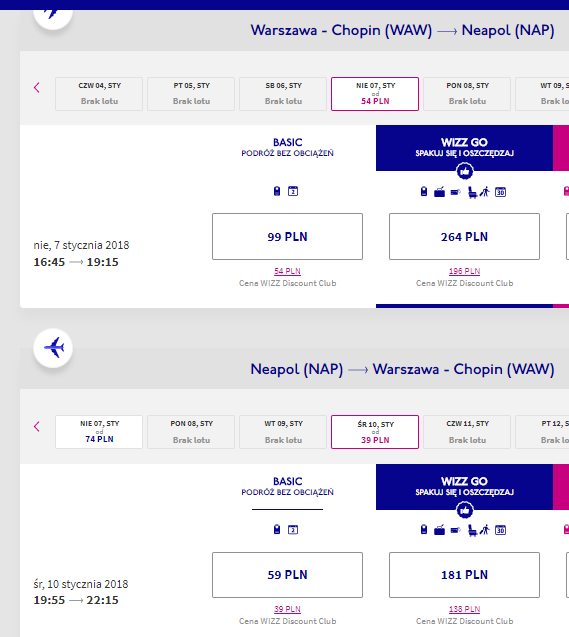Click the WIZZ GO thumbs-up badge on outbound flight

pyautogui.click(x=465, y=171)
